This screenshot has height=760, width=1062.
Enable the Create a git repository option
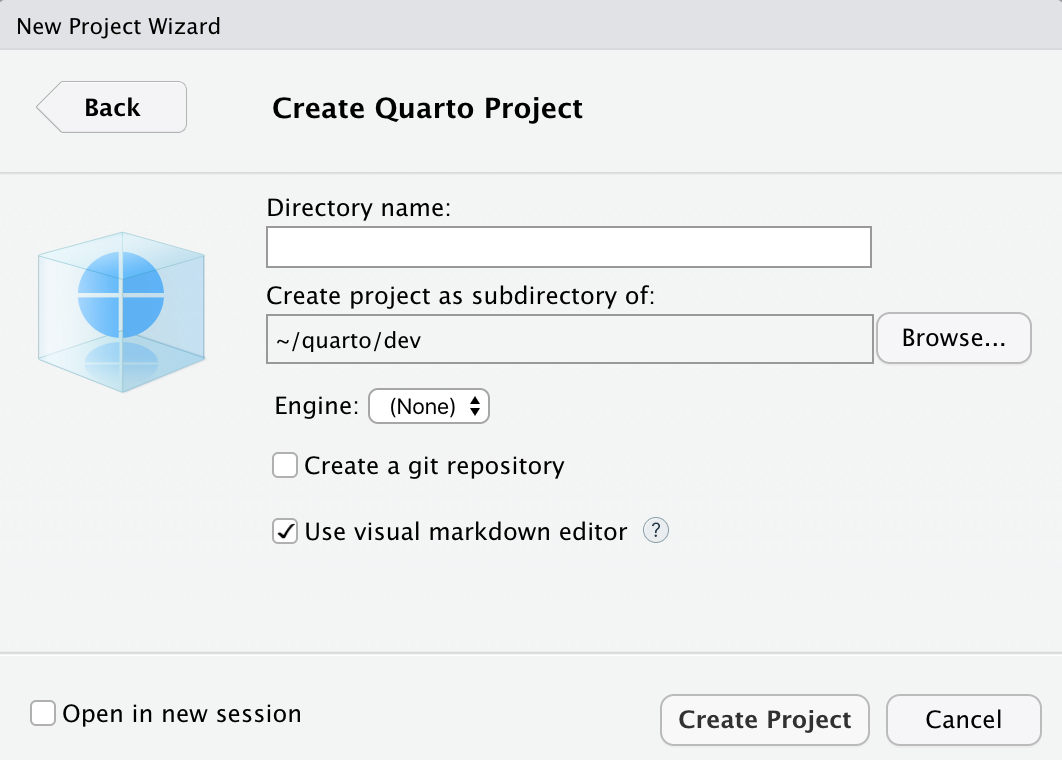(284, 465)
